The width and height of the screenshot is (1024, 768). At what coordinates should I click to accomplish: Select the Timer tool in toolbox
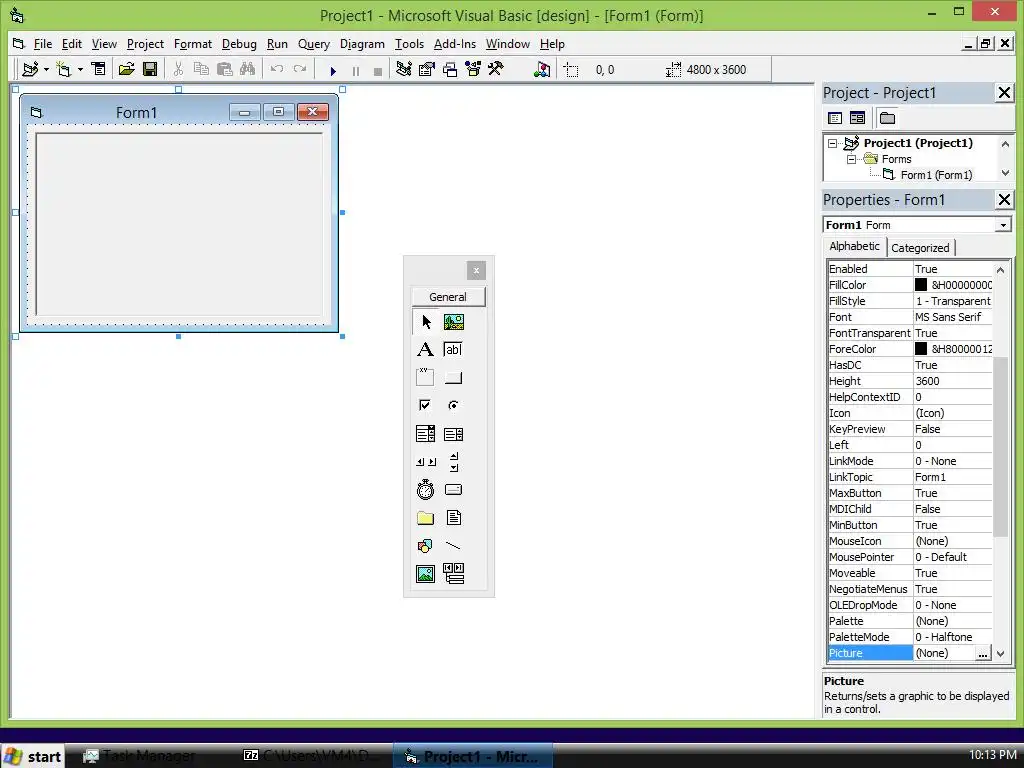click(426, 490)
